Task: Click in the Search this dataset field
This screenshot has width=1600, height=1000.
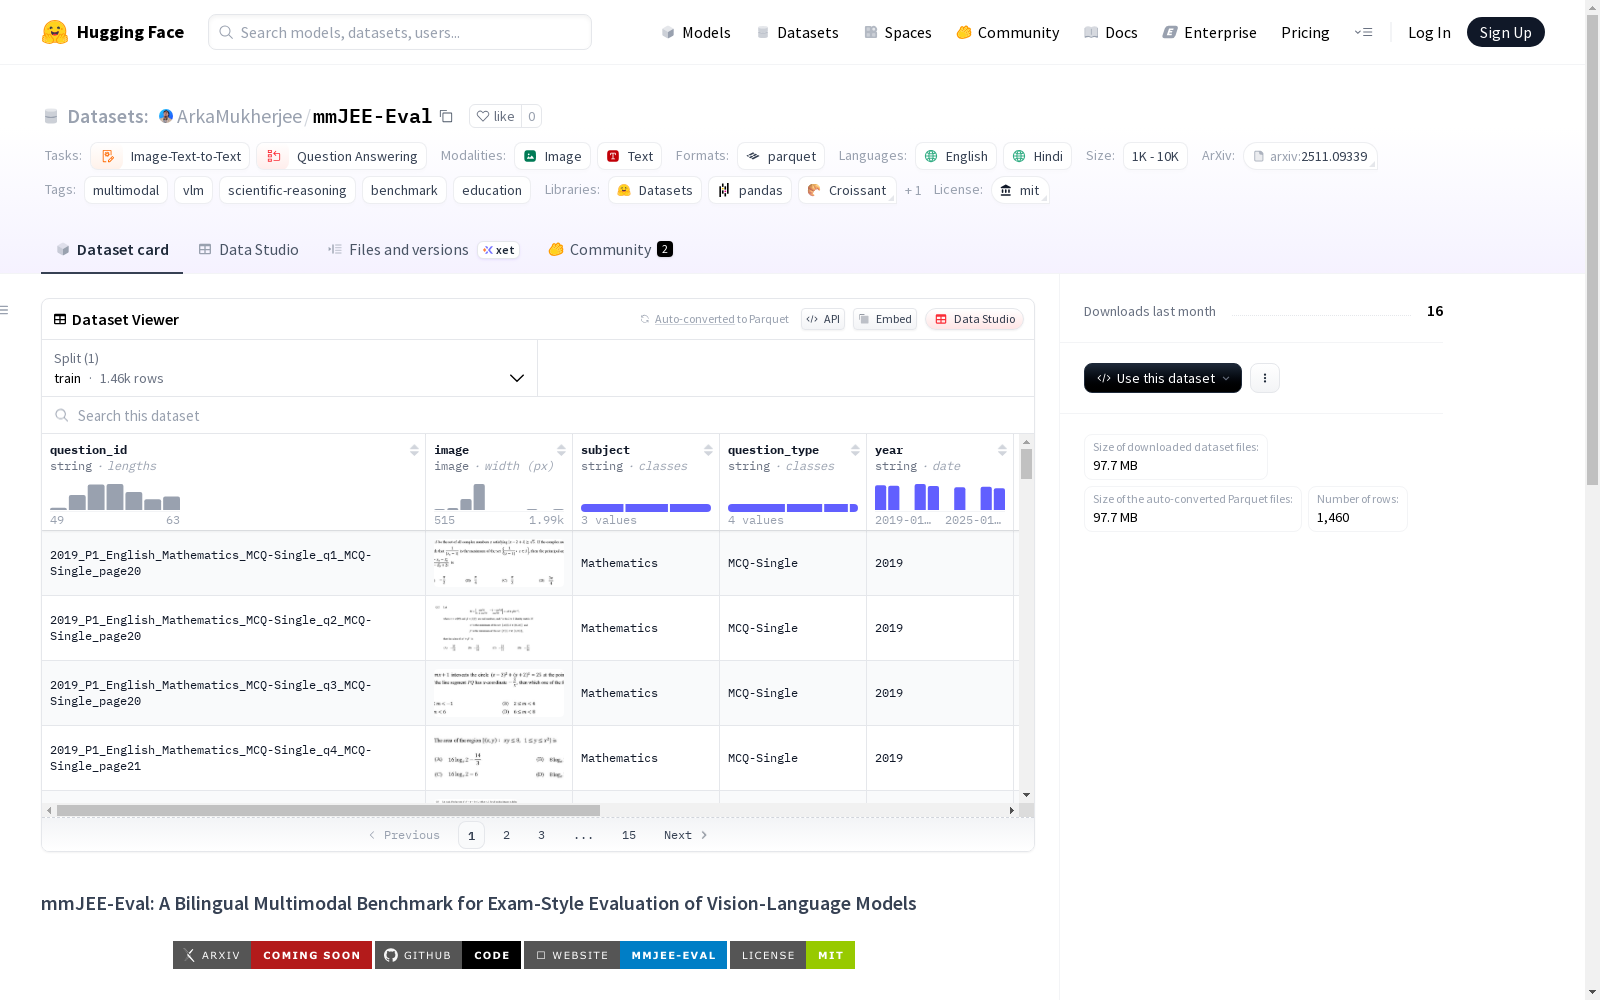Action: pyautogui.click(x=538, y=415)
